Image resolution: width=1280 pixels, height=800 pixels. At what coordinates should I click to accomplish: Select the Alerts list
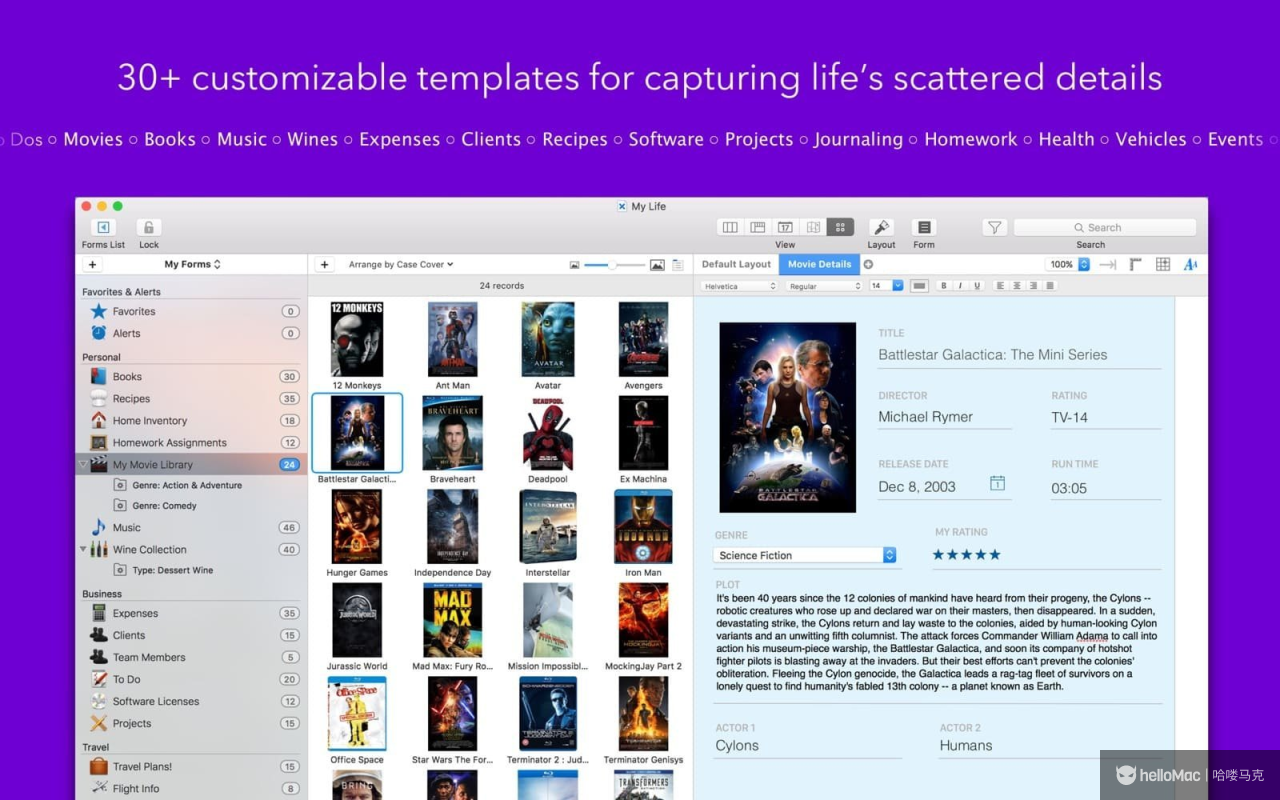192,334
